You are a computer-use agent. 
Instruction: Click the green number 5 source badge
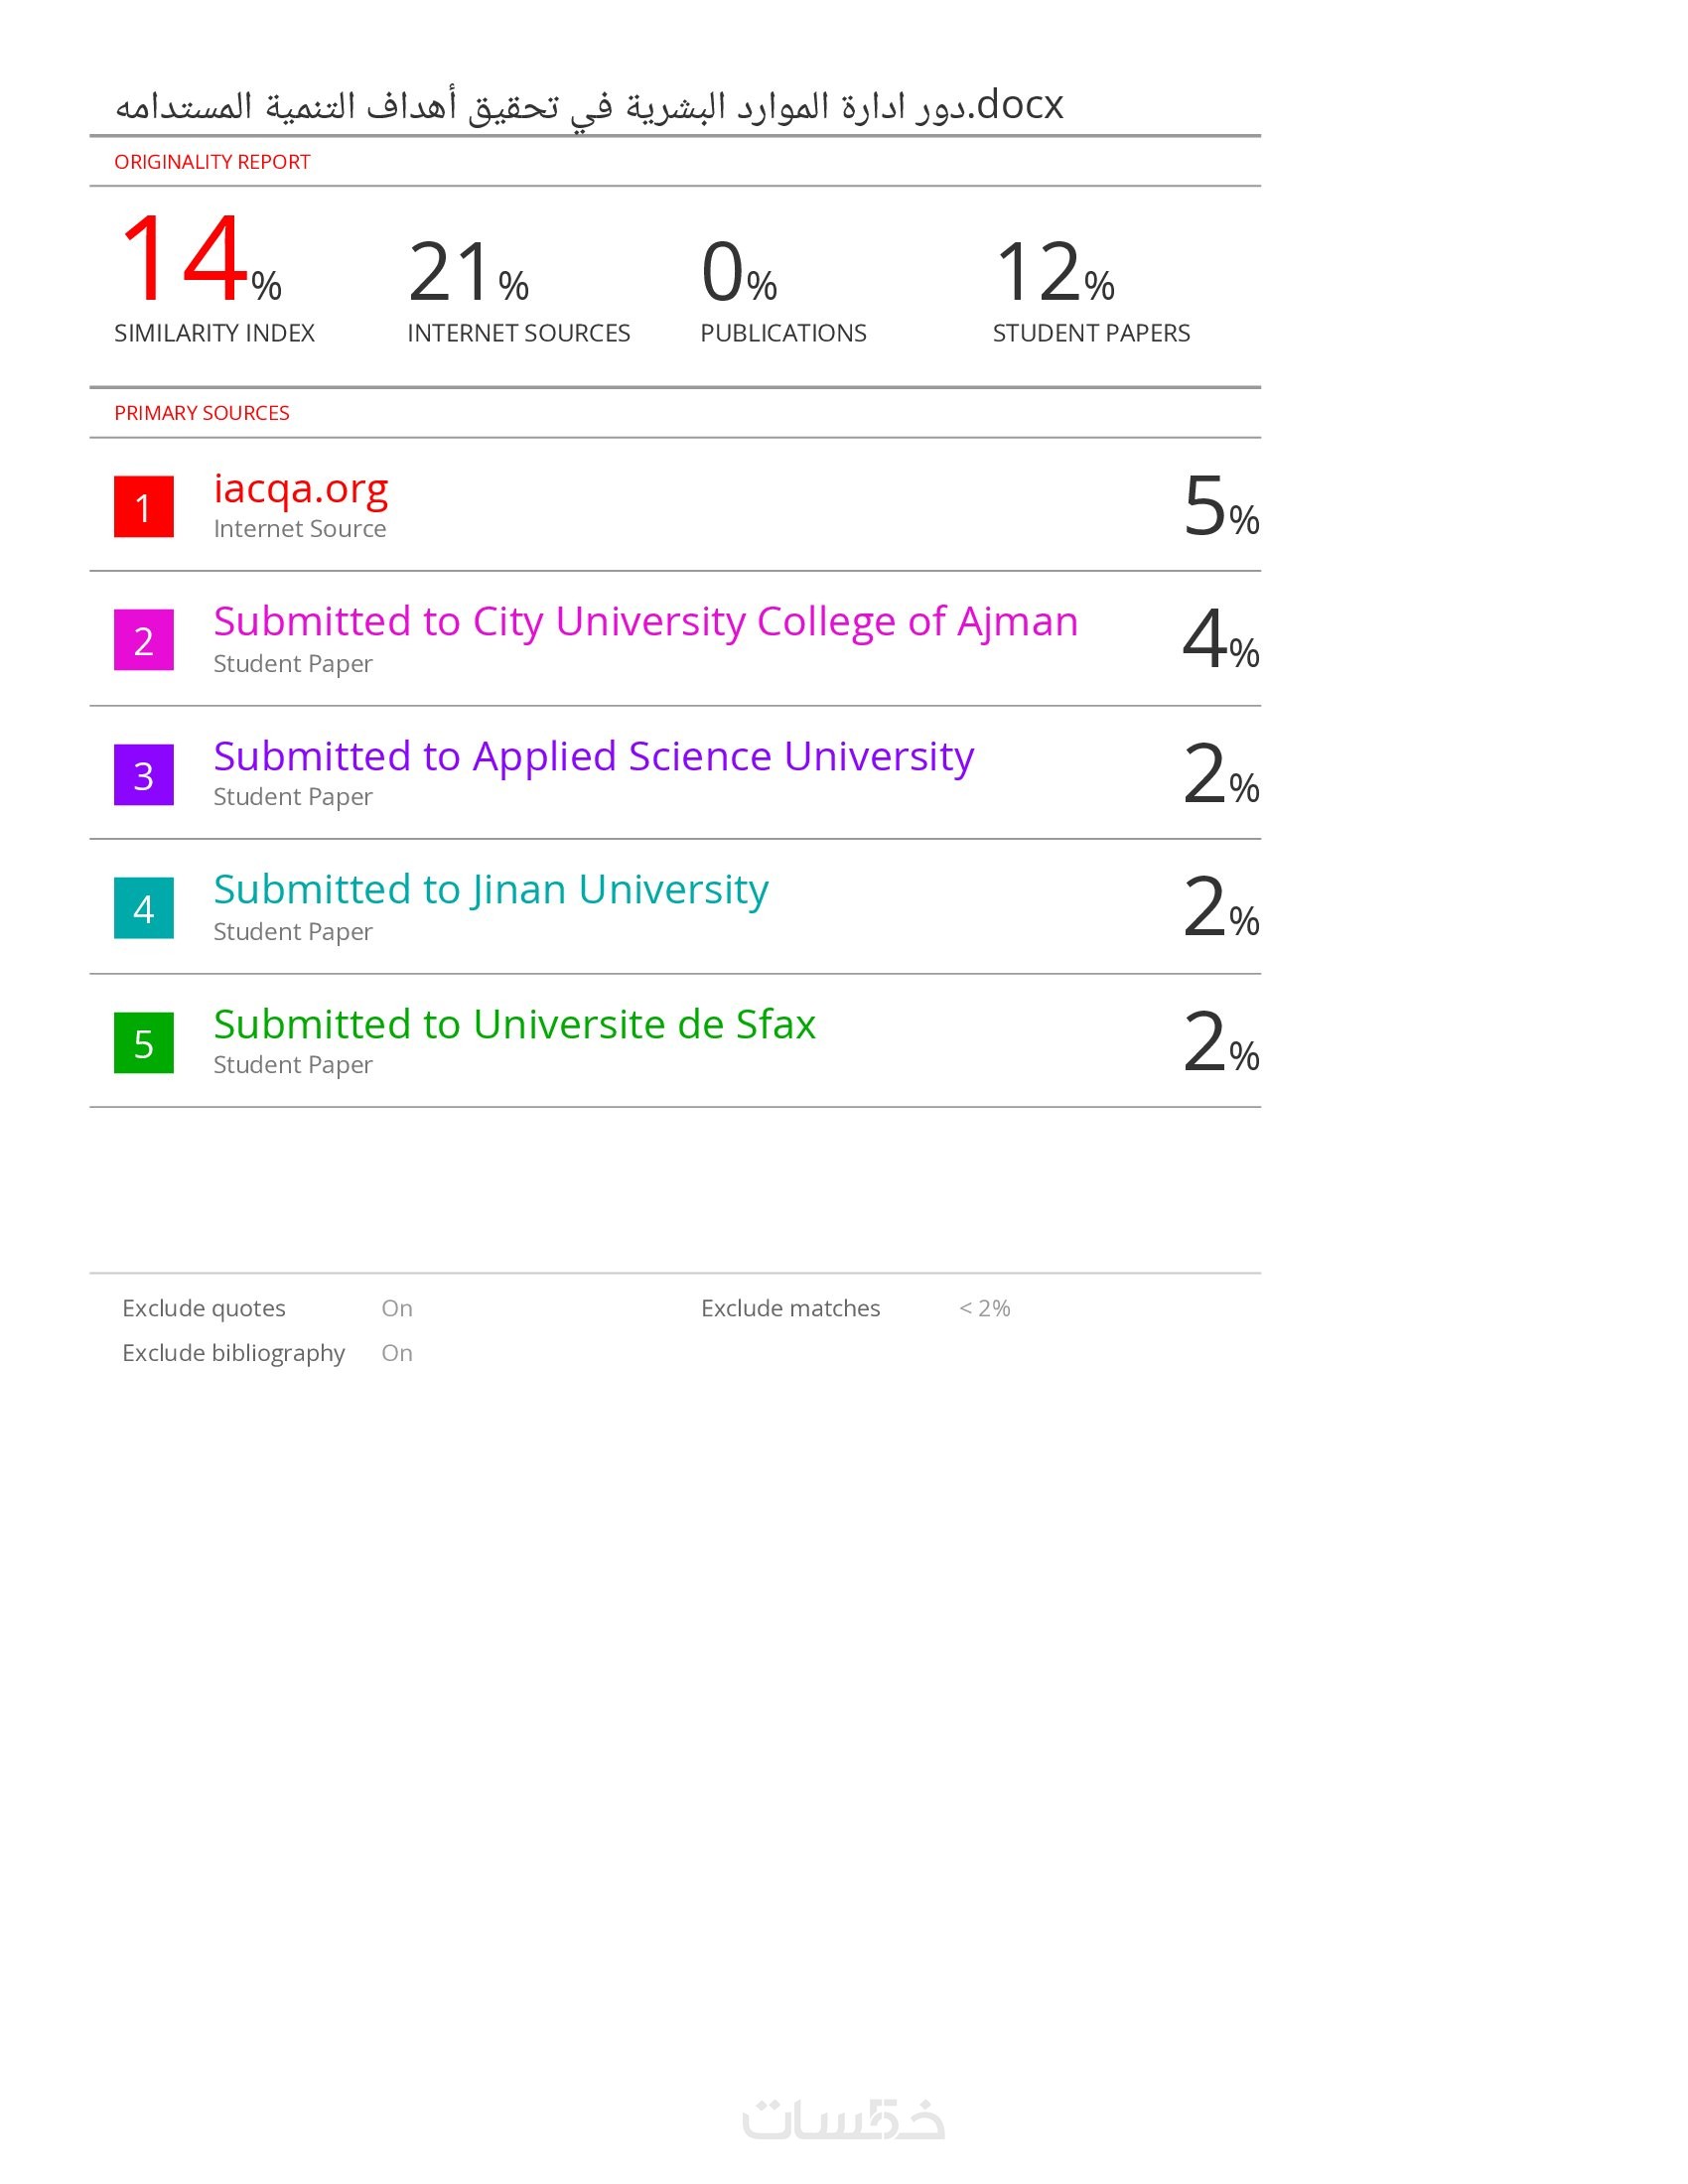[143, 1043]
